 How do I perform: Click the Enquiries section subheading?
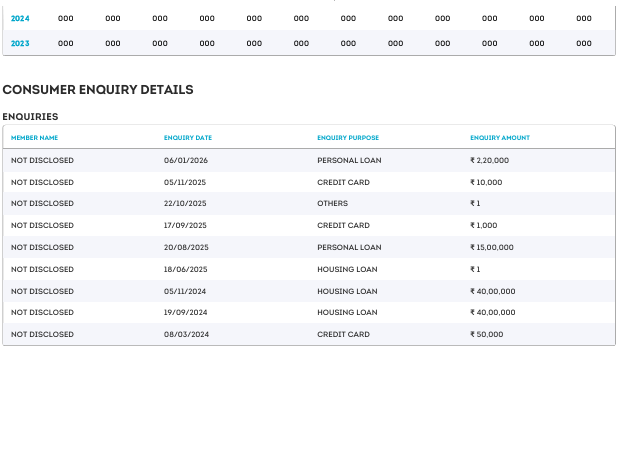(30, 117)
